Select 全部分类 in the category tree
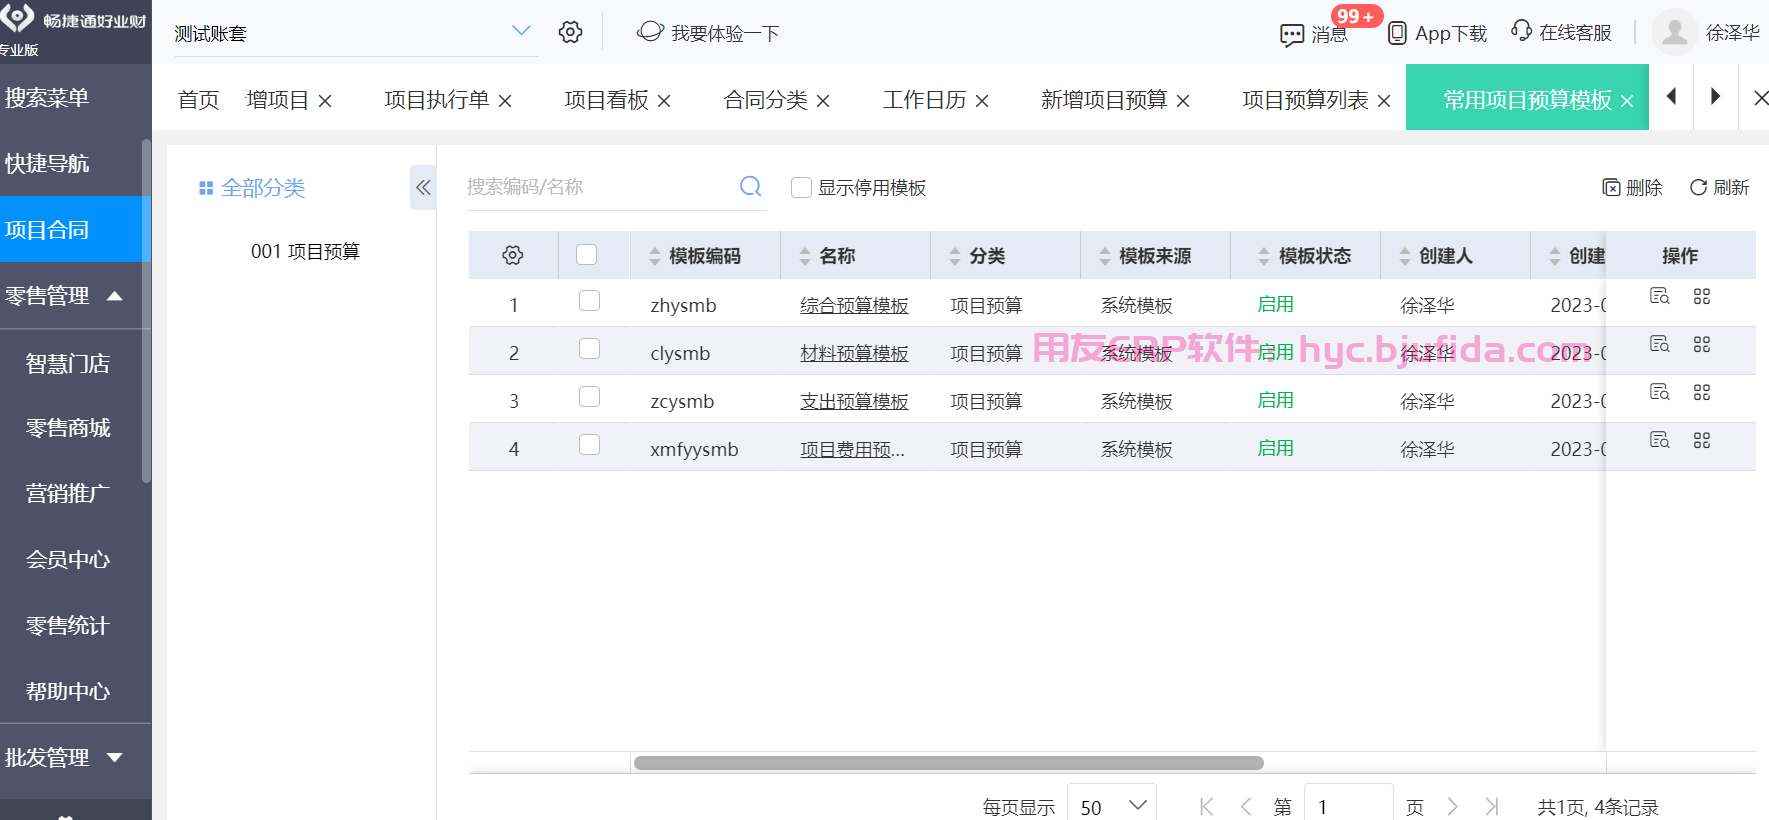 [252, 188]
